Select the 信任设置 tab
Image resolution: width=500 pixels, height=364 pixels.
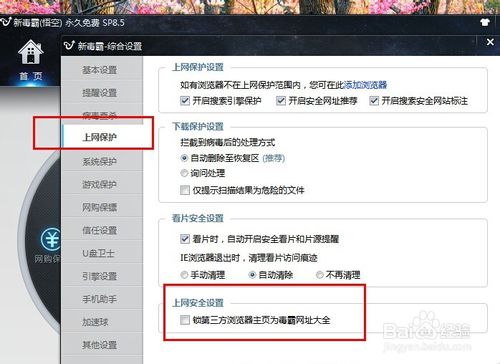102,230
